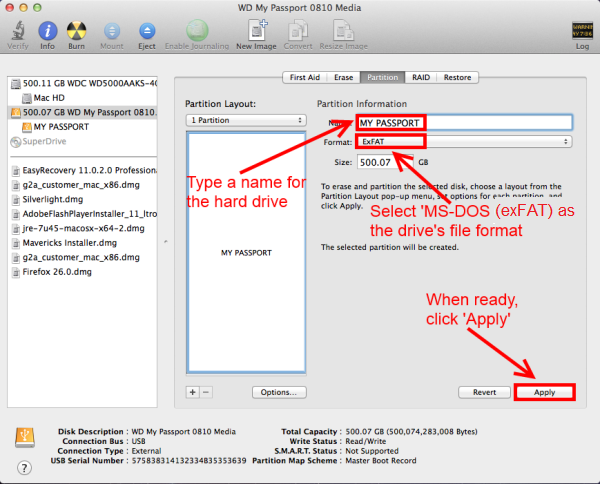Click Apply to create the partition

(x=545, y=392)
